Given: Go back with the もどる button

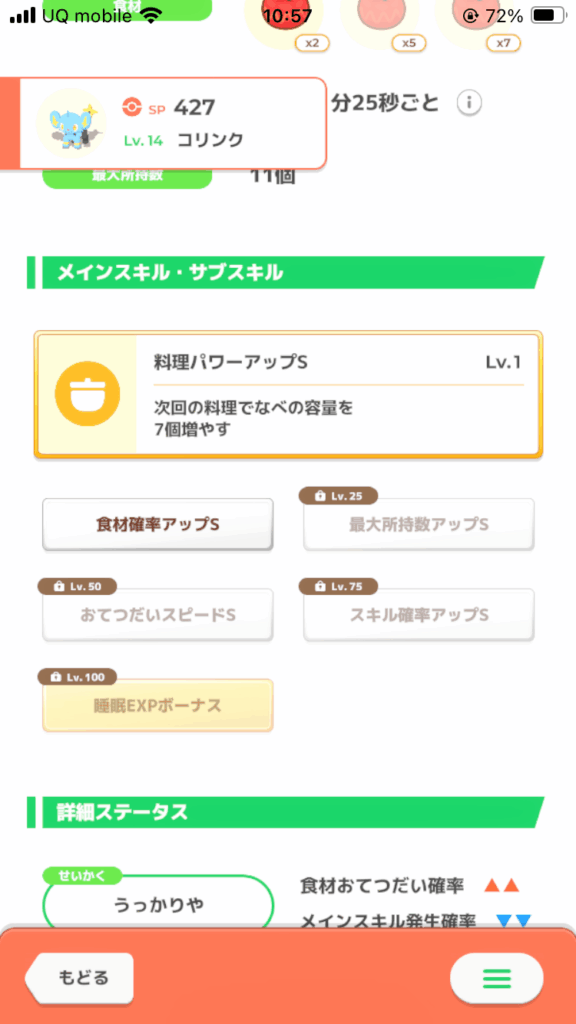Looking at the screenshot, I should tap(80, 978).
